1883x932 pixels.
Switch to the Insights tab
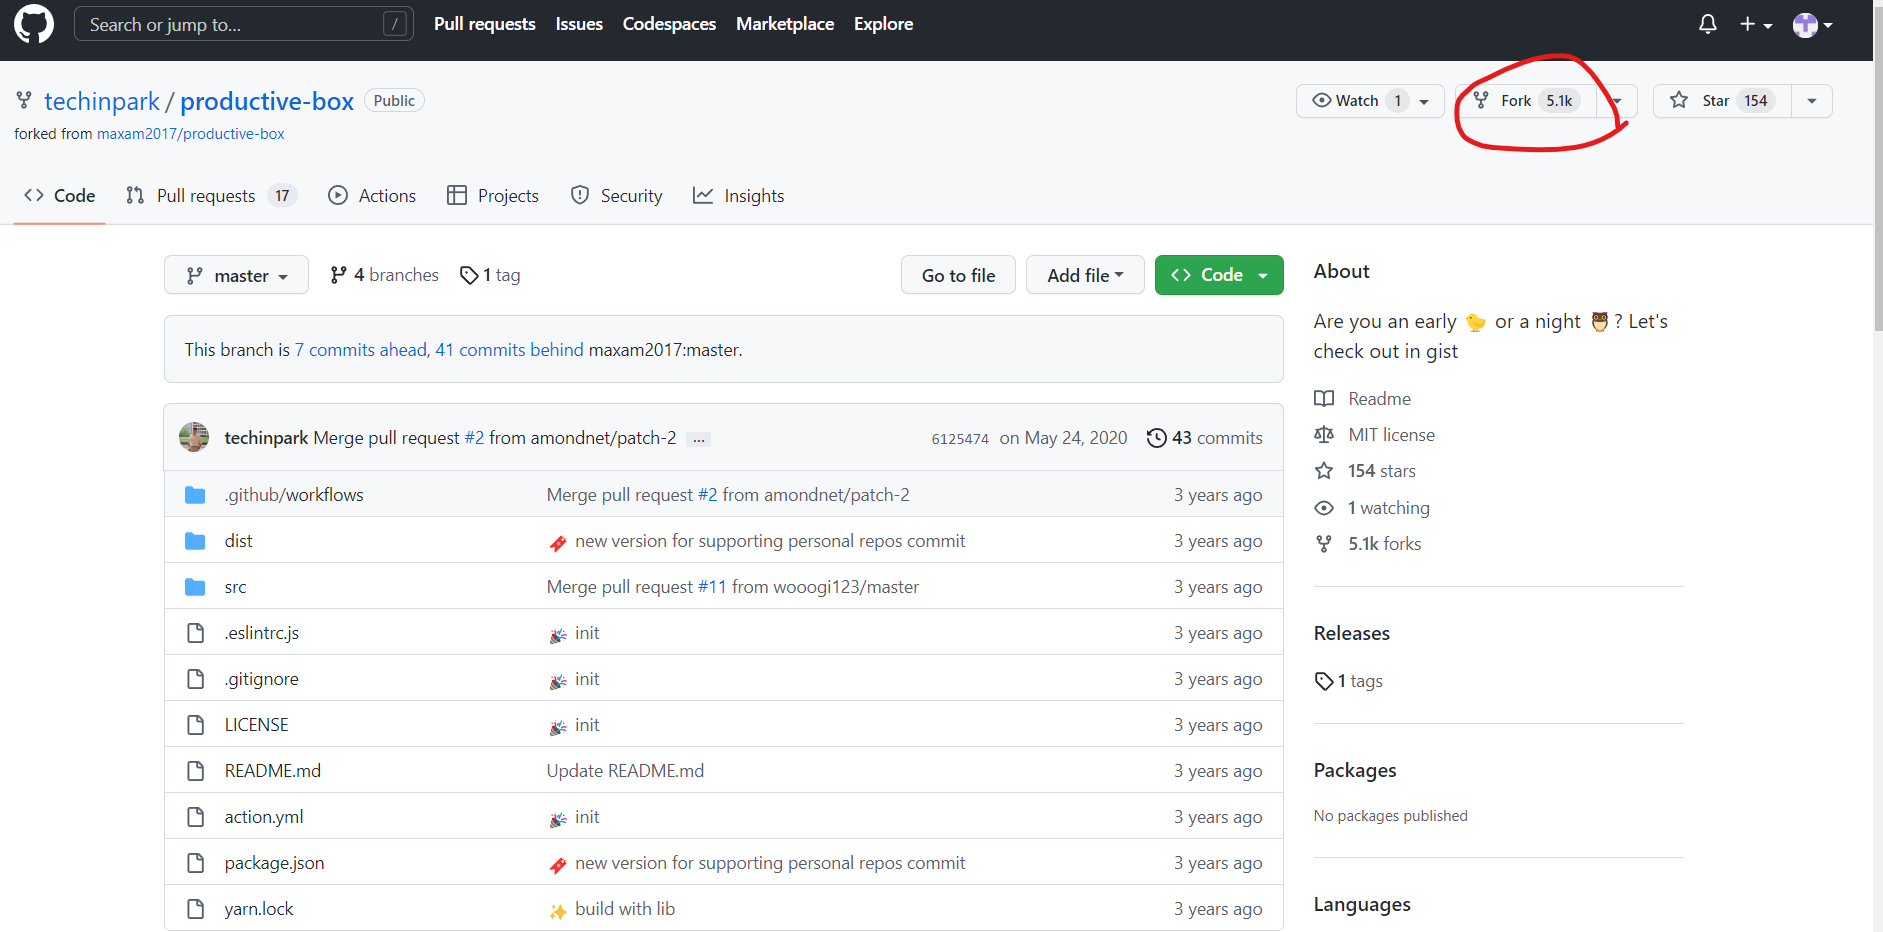(739, 196)
